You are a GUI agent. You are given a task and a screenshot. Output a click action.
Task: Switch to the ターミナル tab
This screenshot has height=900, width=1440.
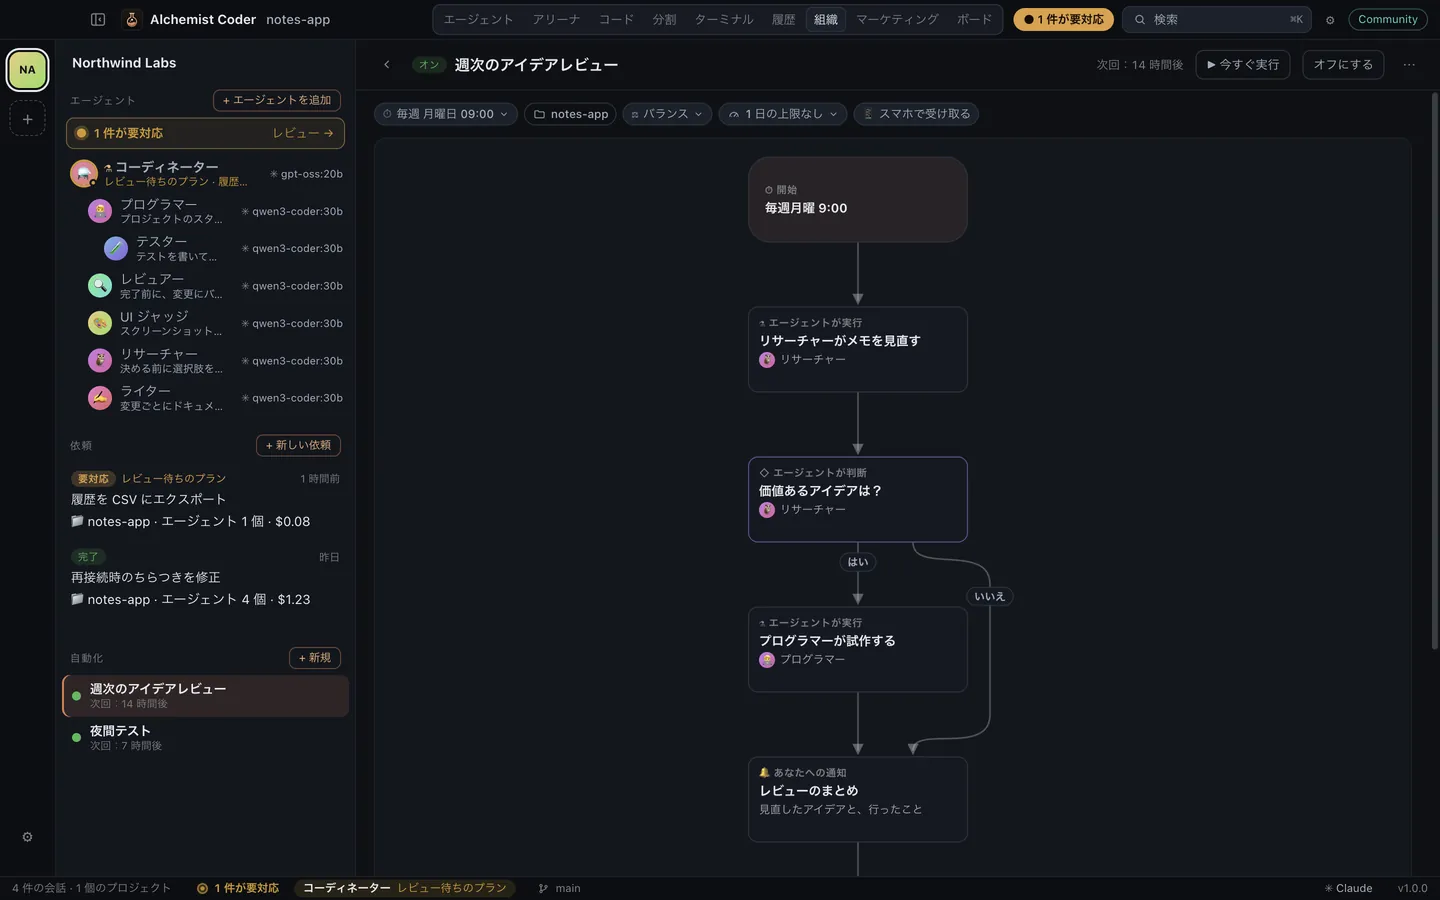[724, 20]
